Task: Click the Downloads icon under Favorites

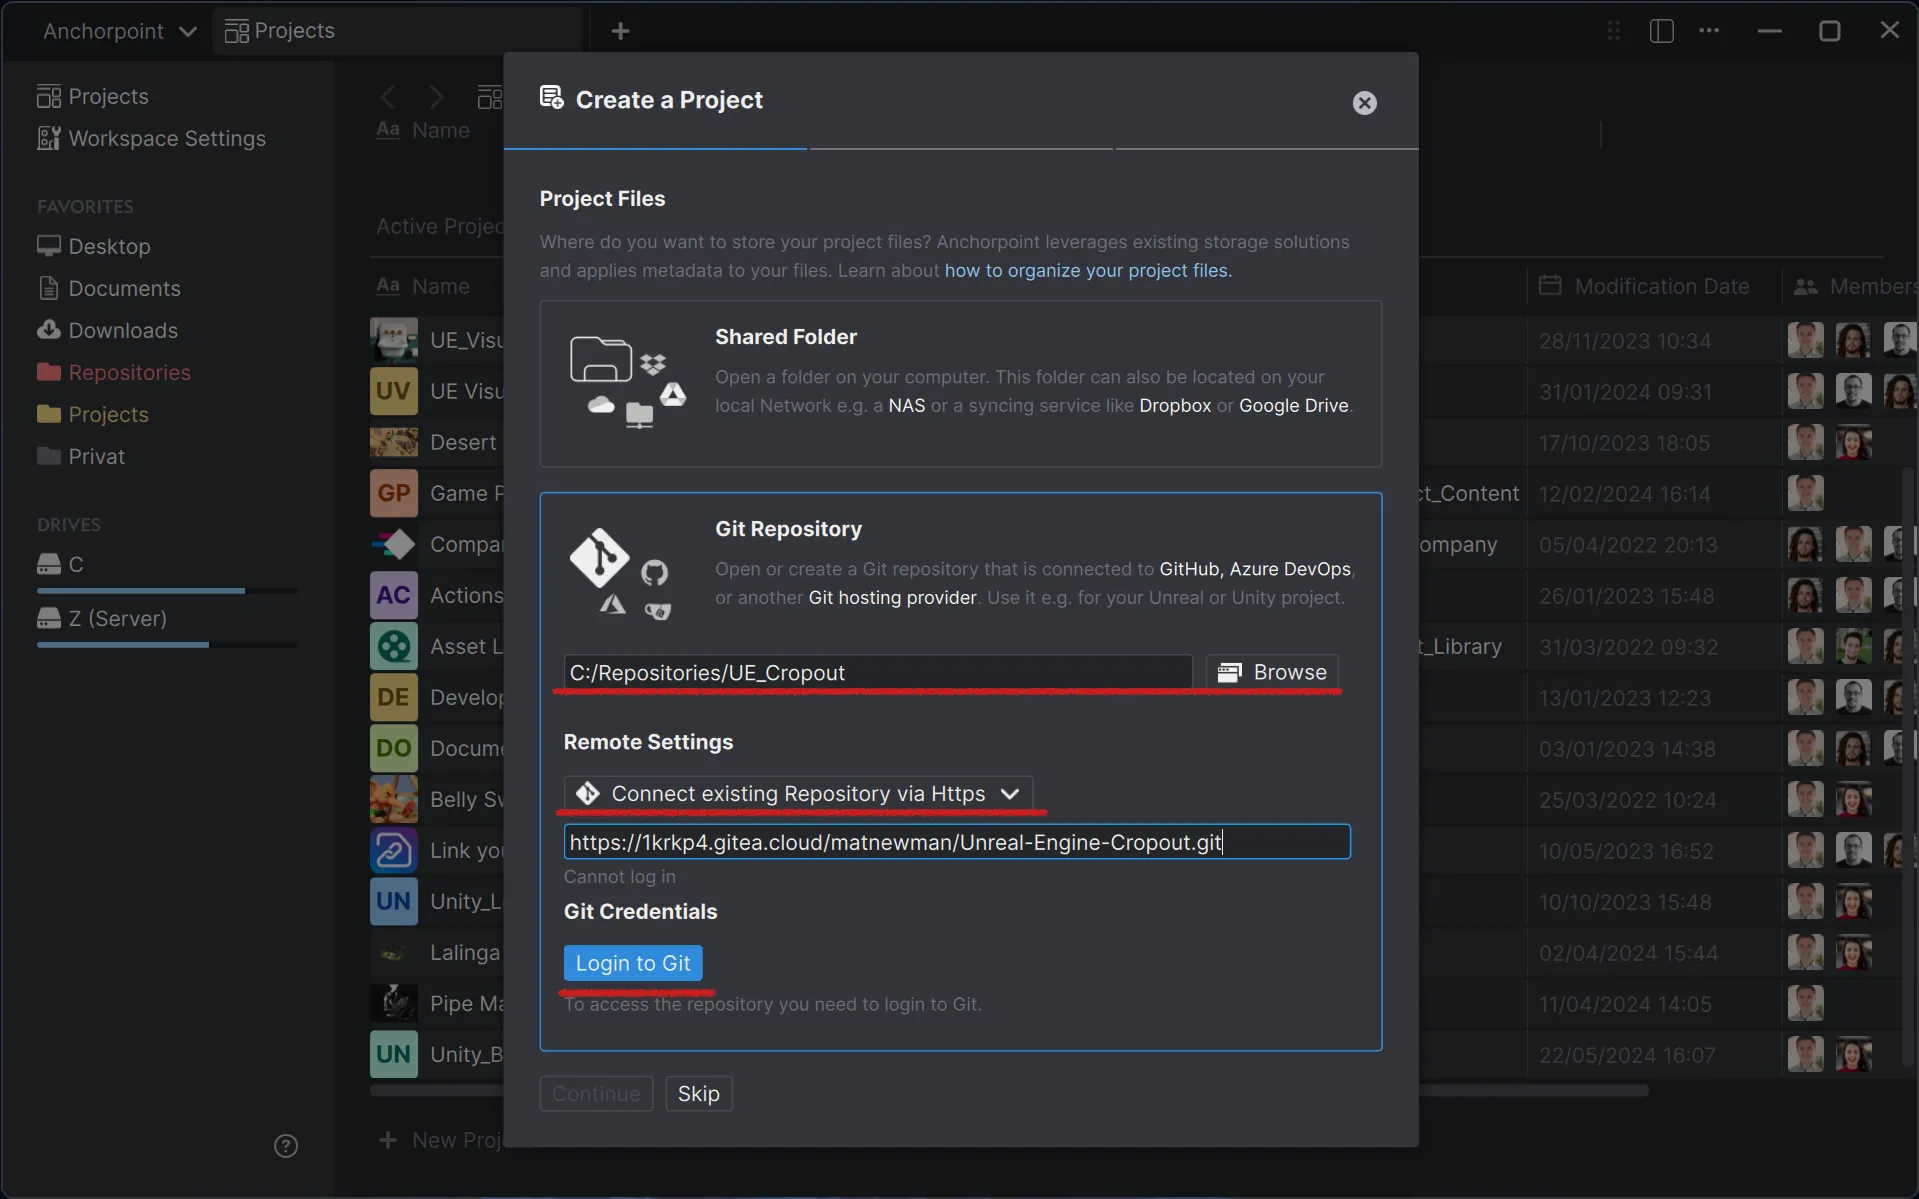Action: pos(49,330)
